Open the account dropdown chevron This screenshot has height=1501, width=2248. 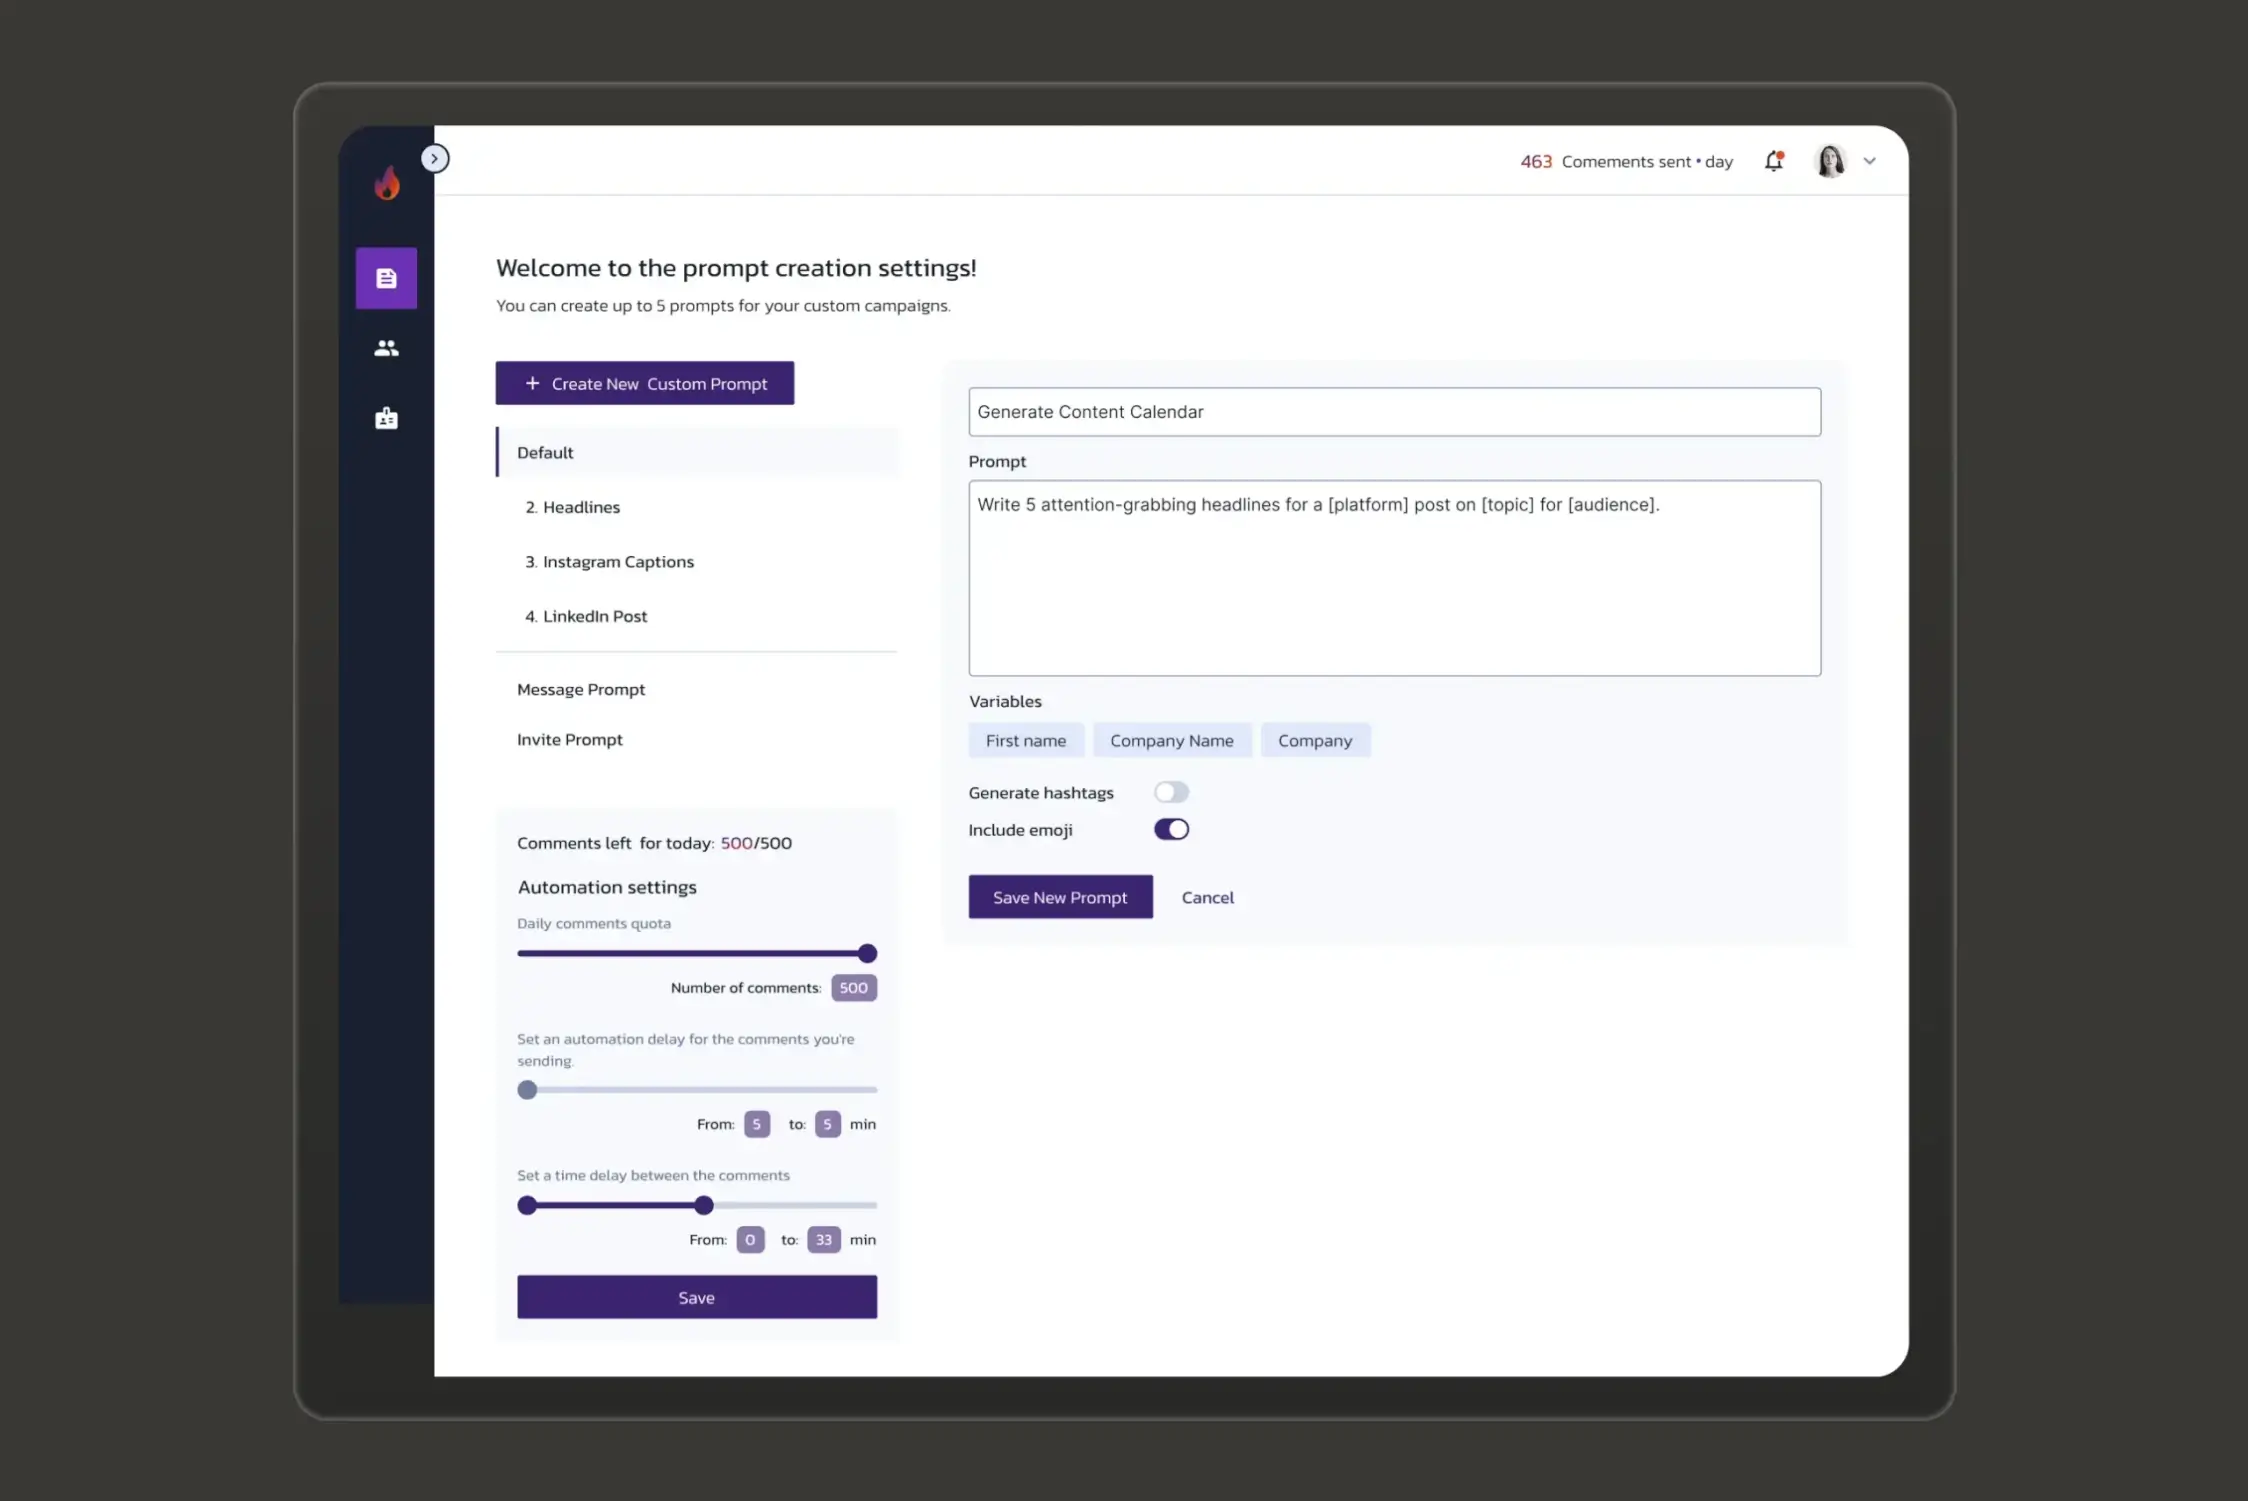tap(1869, 161)
